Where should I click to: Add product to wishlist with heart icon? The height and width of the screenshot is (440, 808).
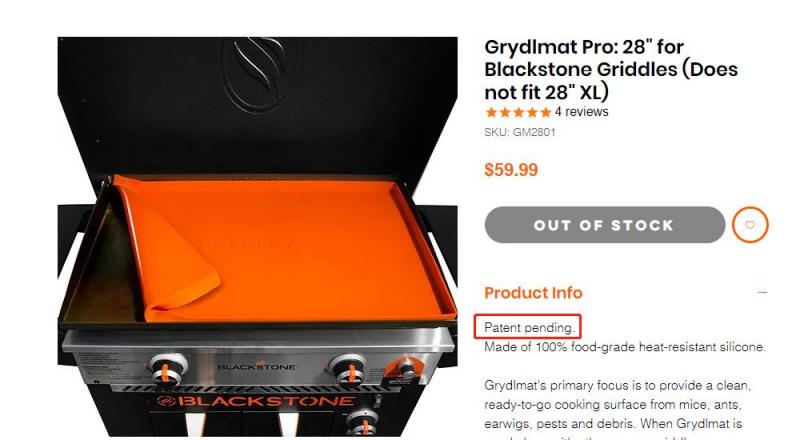click(750, 225)
